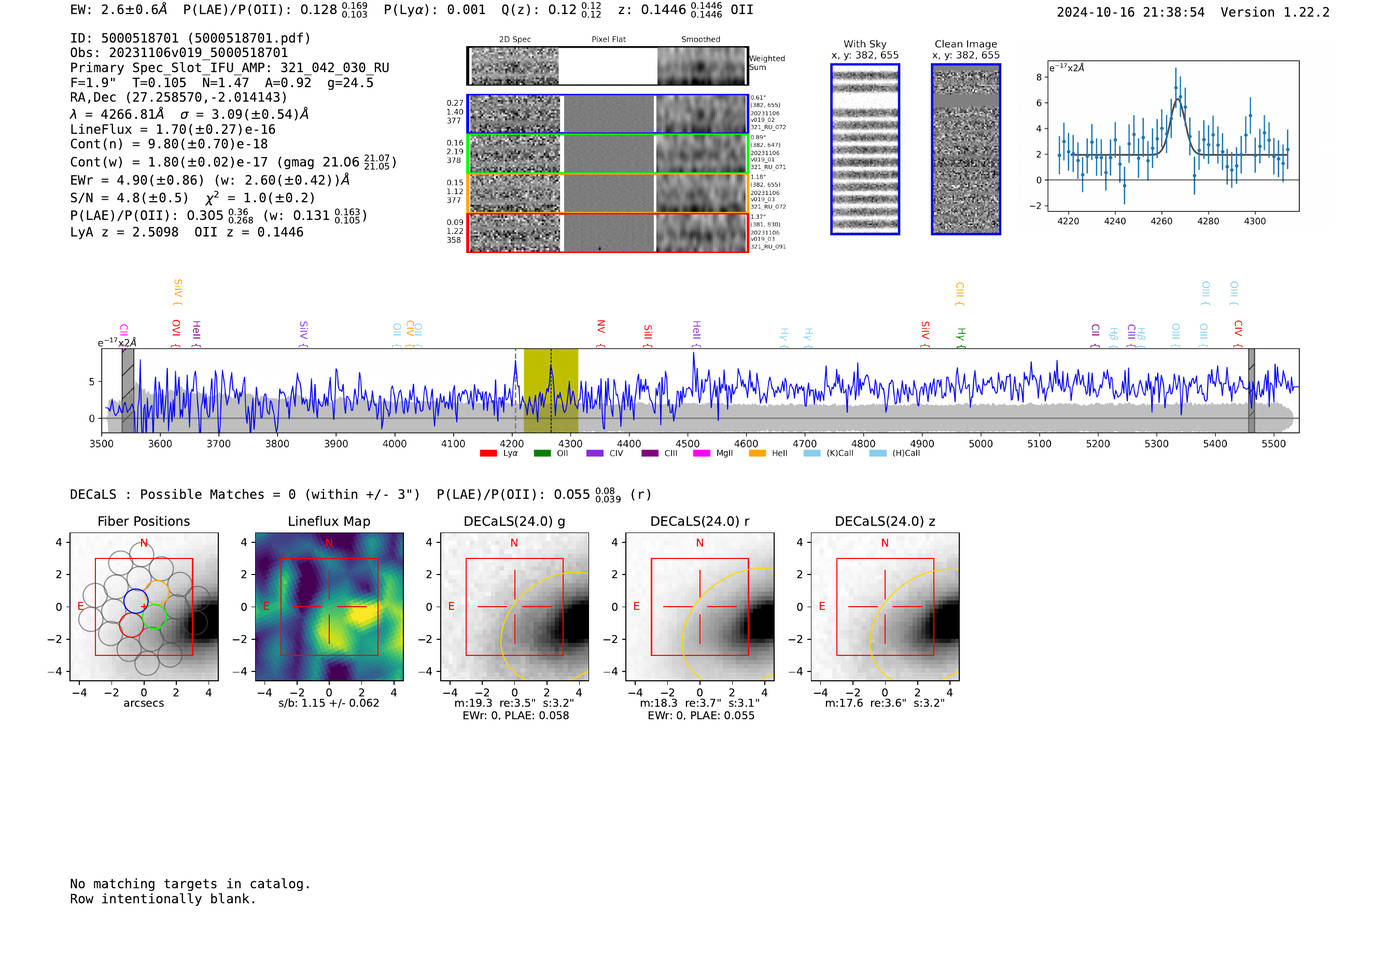Click the RA,Dec coordinates line
The height and width of the screenshot is (953, 1400).
click(x=179, y=97)
